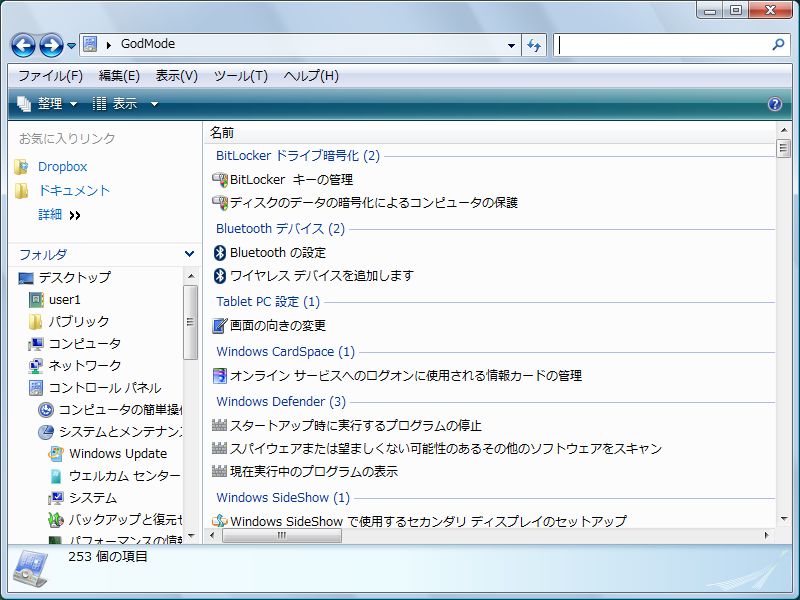Open the ファイル(F) menu

51,76
